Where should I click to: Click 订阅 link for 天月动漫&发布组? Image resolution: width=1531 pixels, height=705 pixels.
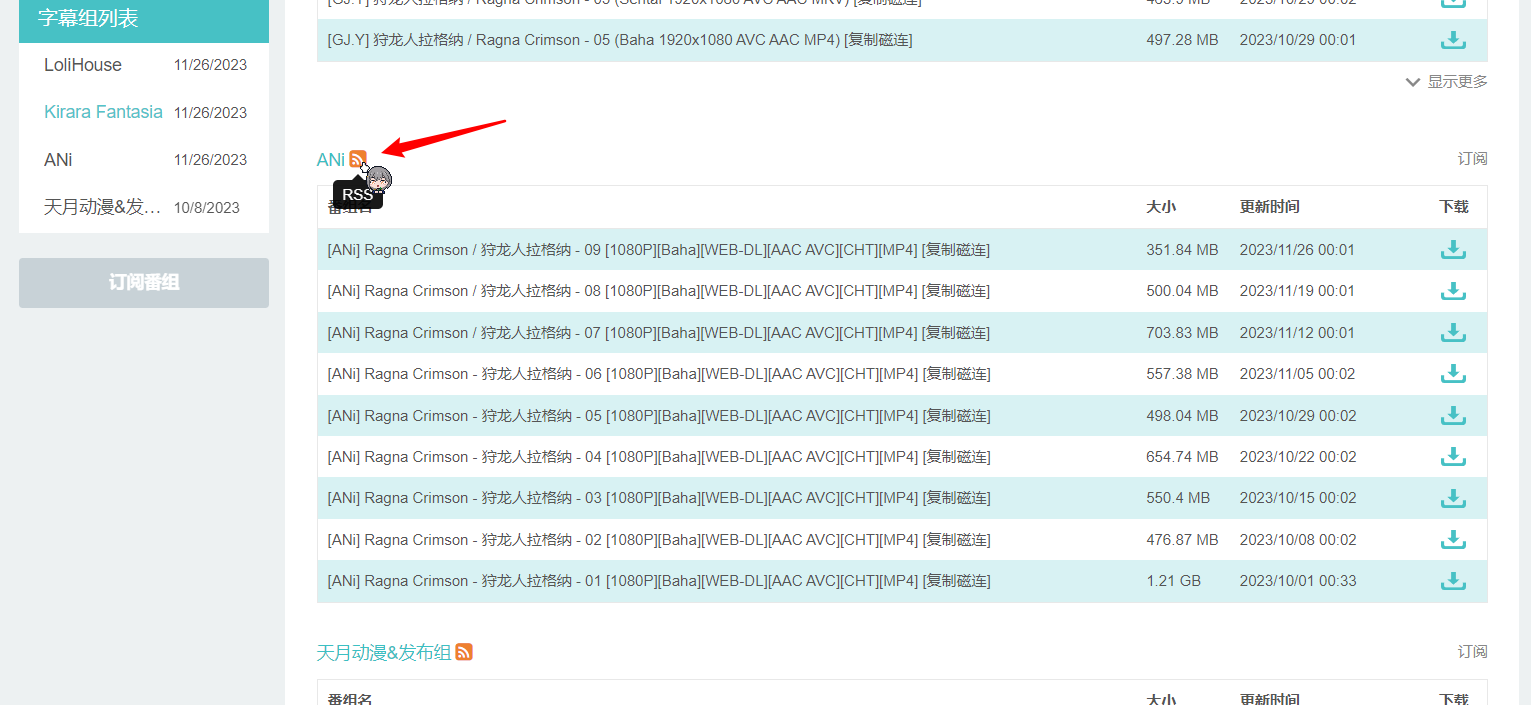(1472, 652)
